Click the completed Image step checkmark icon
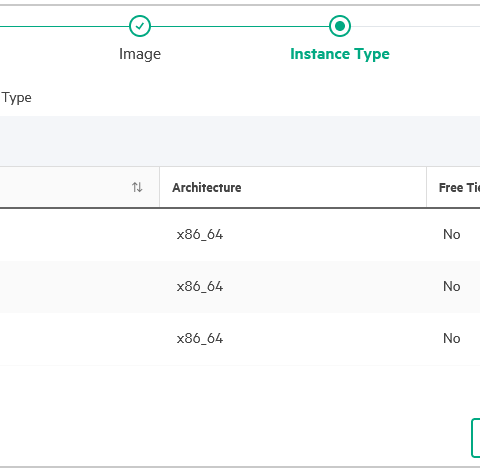Image resolution: width=480 pixels, height=473 pixels. 140,26
